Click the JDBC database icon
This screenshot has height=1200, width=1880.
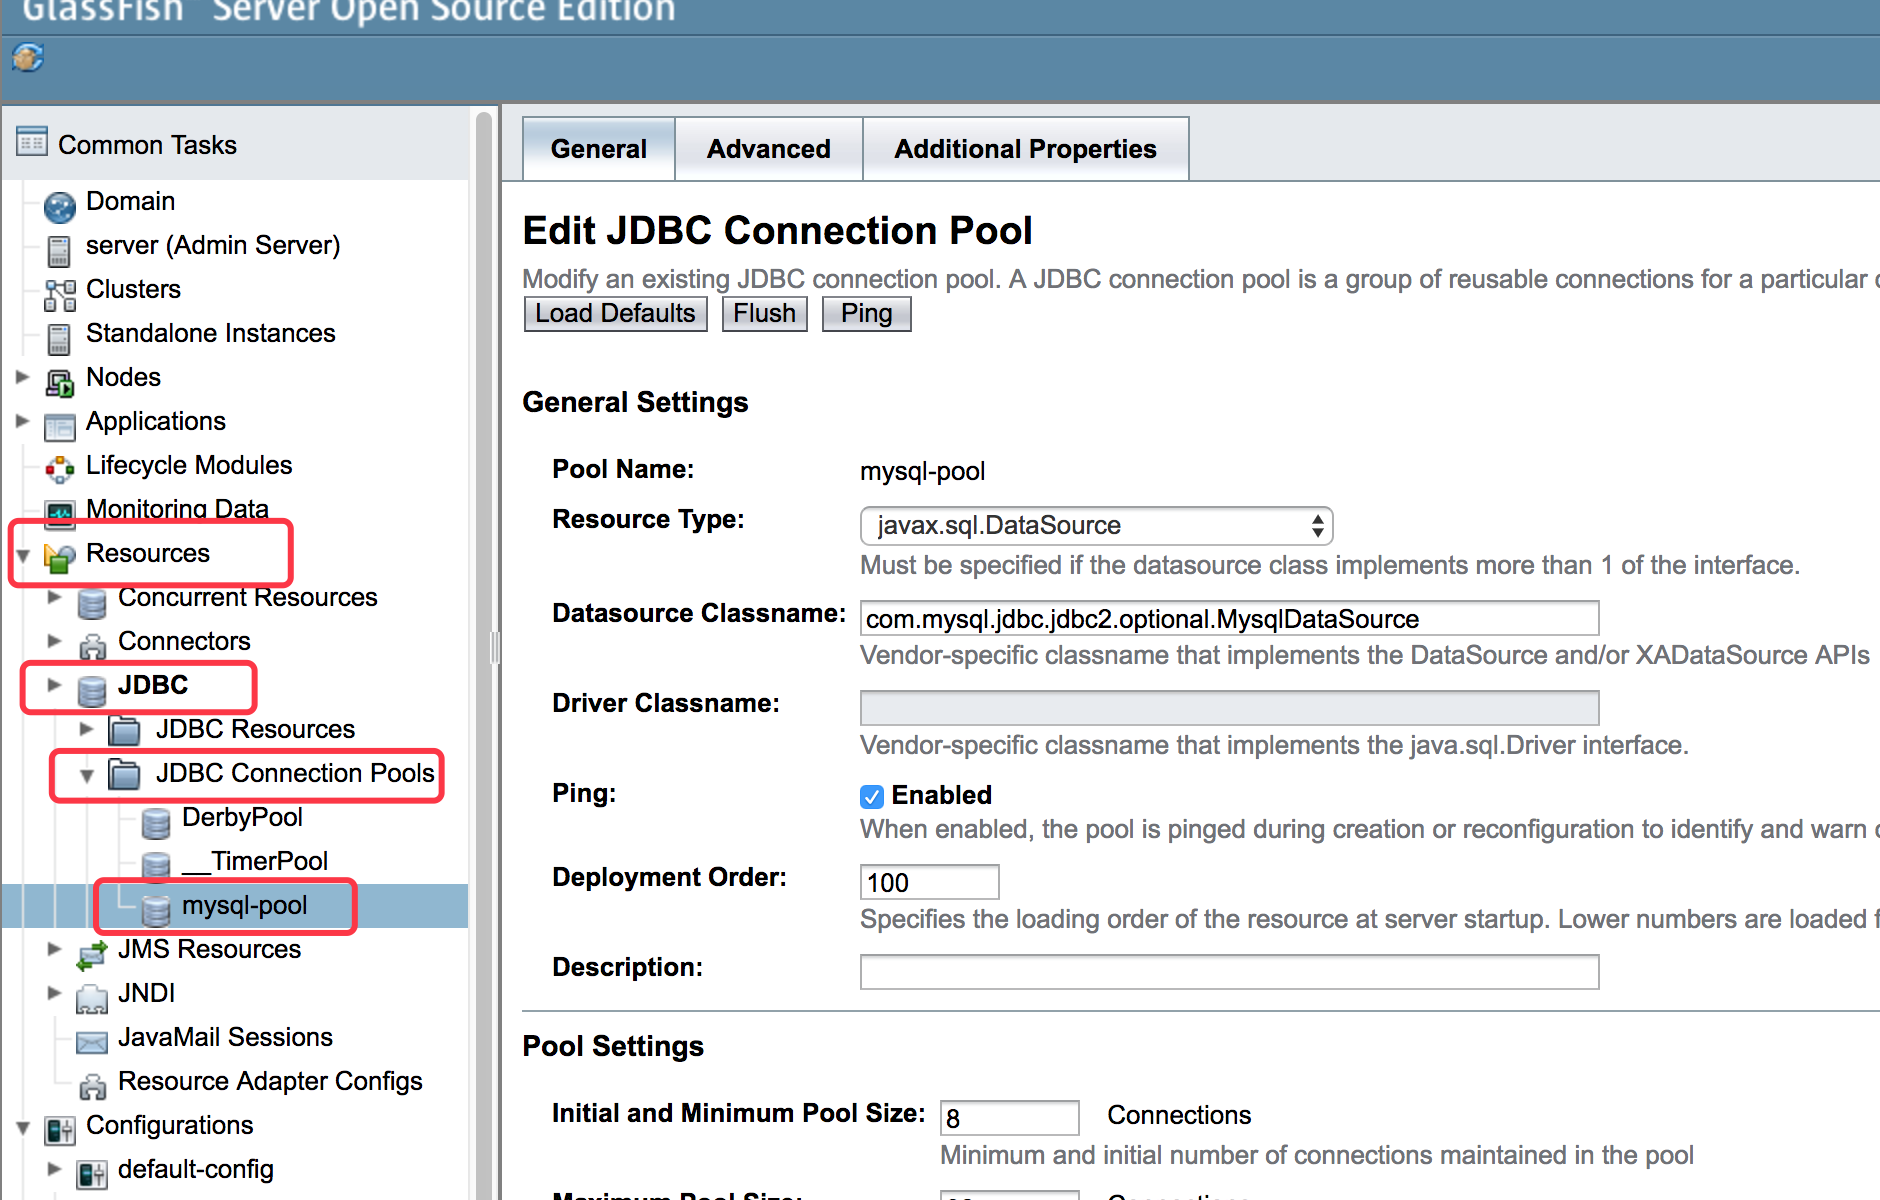point(92,689)
